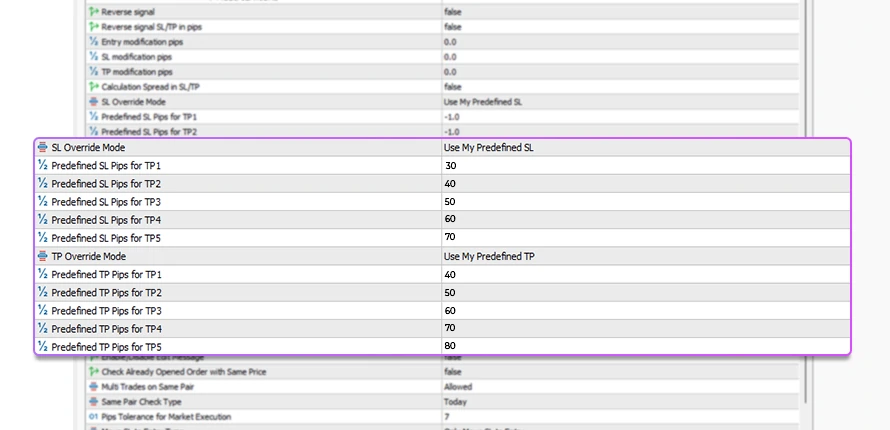Screen dimensions: 890x430
Task: Select the Predefined SL Pips for TP3 row label
Action: tap(106, 202)
